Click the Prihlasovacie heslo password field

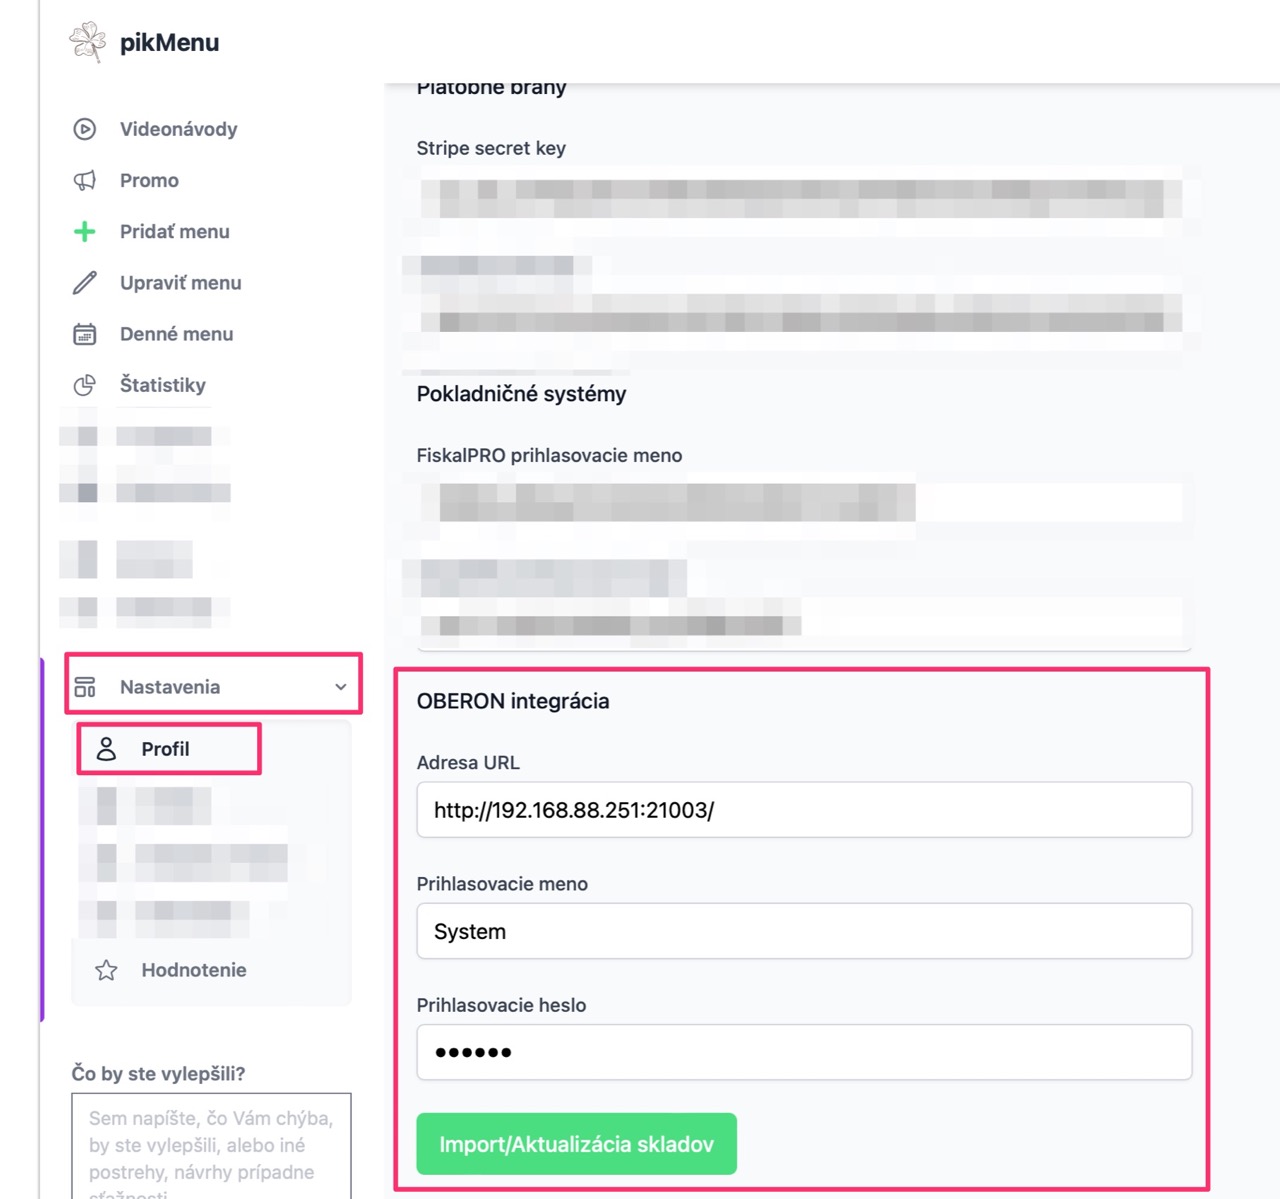(x=804, y=1052)
